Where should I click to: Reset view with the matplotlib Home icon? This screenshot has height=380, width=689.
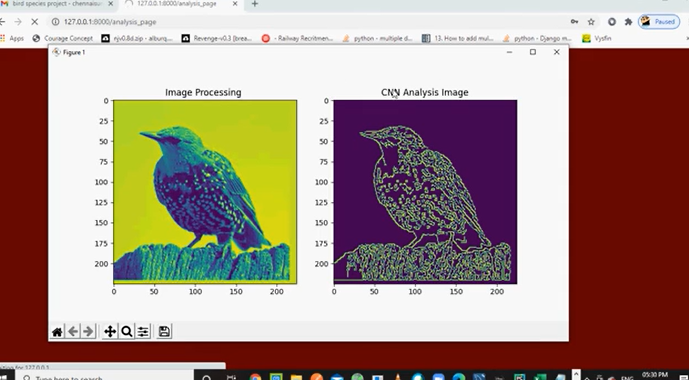coord(57,332)
